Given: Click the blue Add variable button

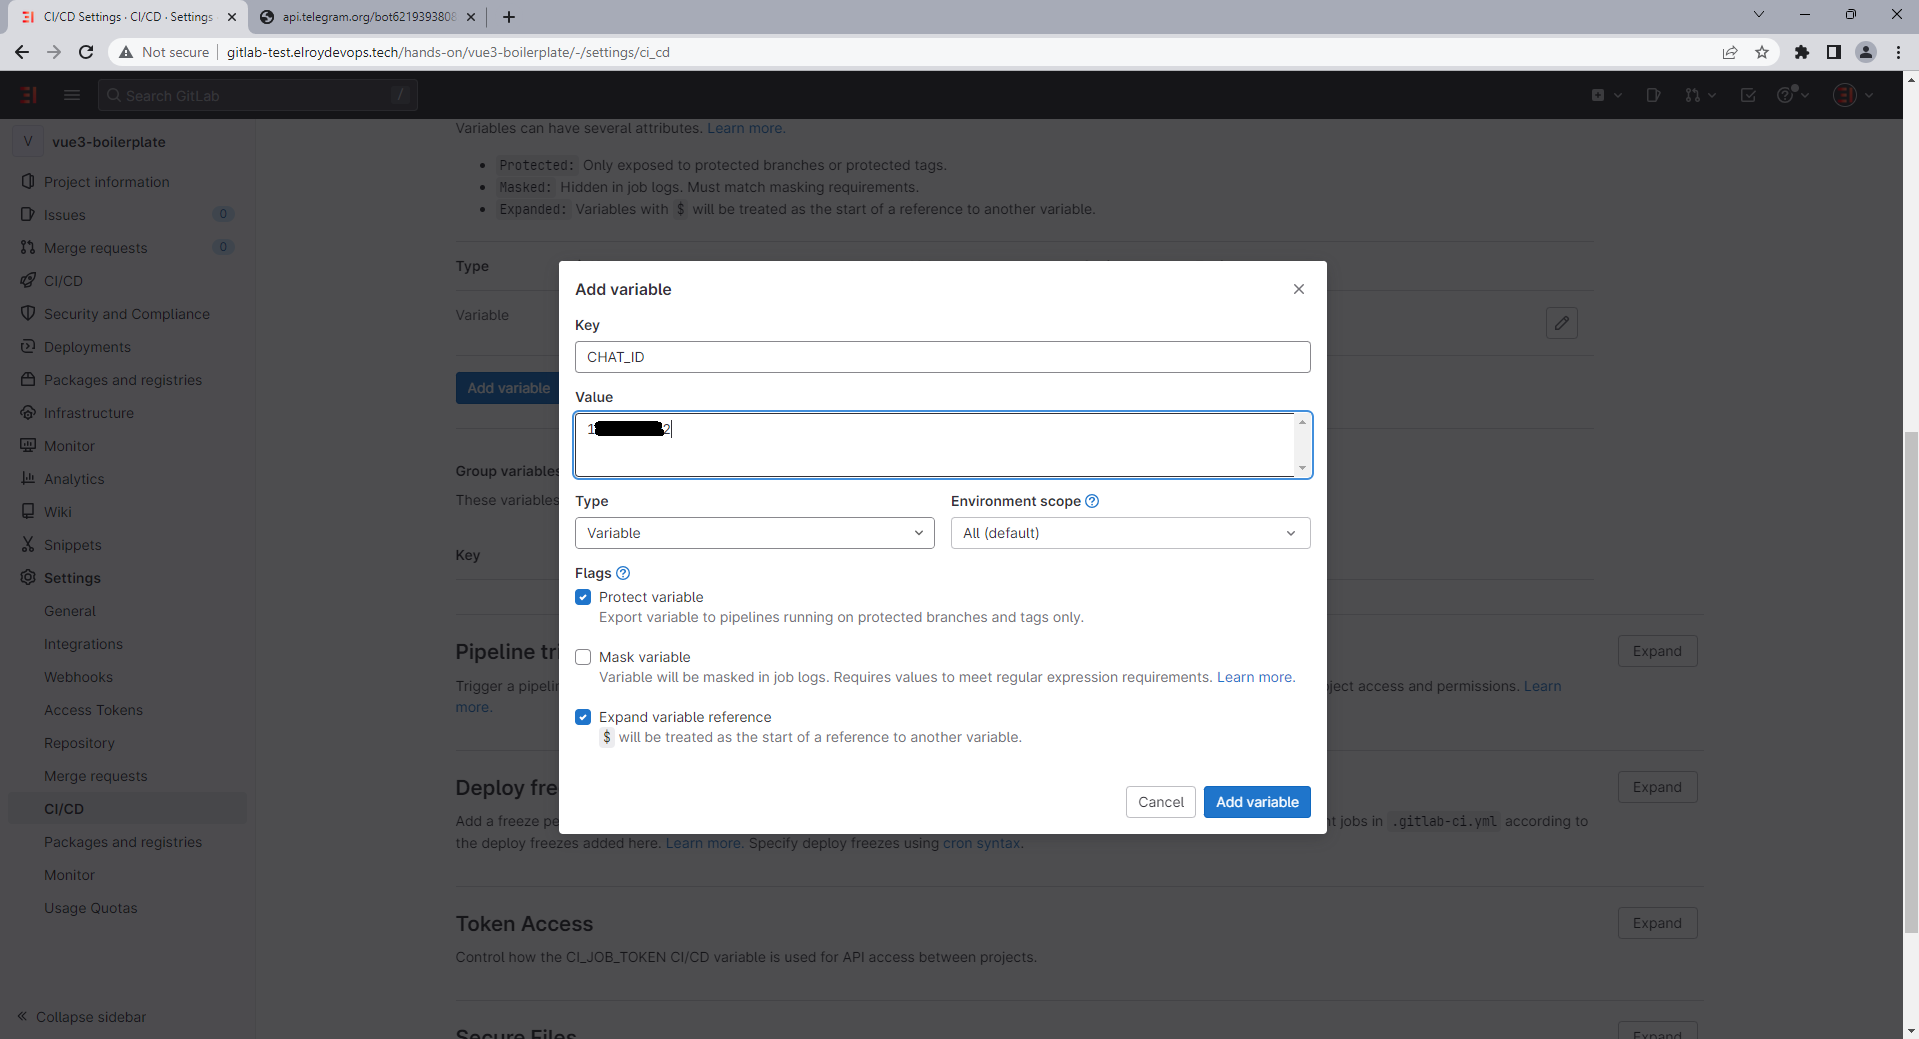Looking at the screenshot, I should tap(1257, 802).
